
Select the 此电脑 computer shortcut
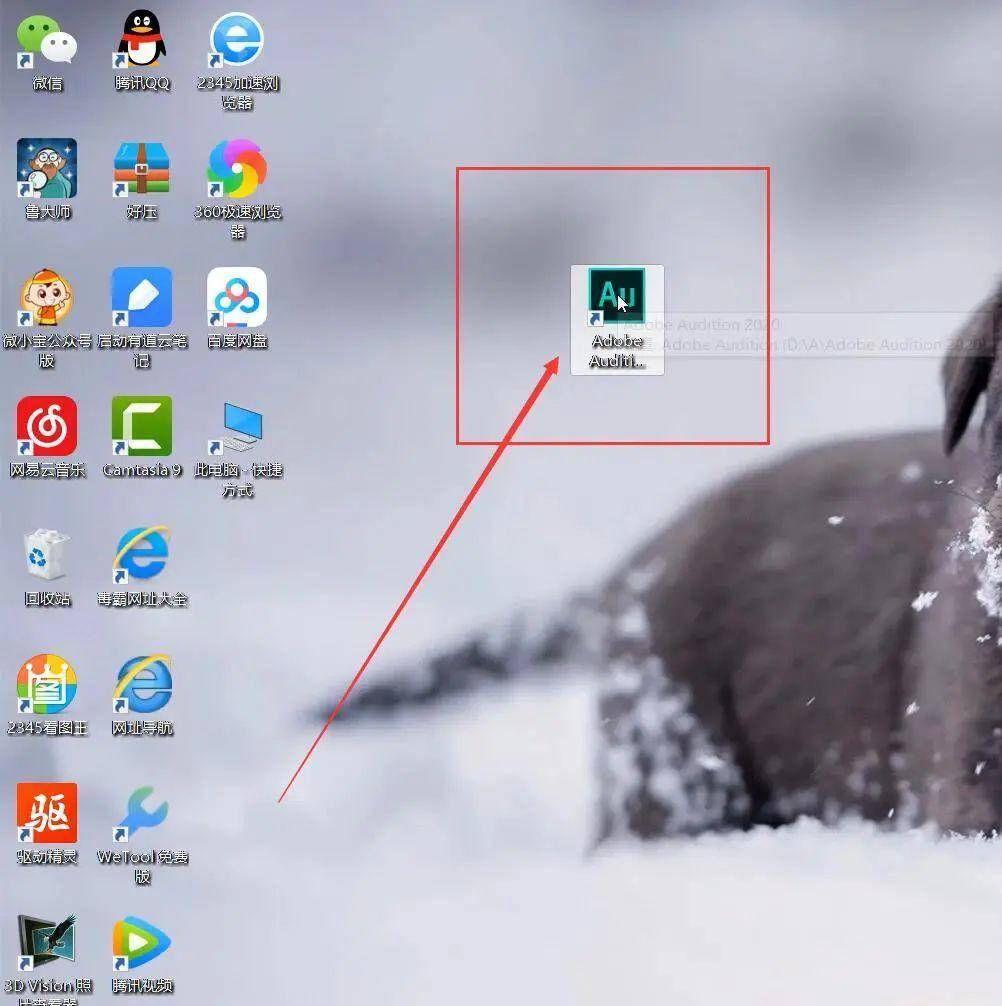[x=237, y=427]
